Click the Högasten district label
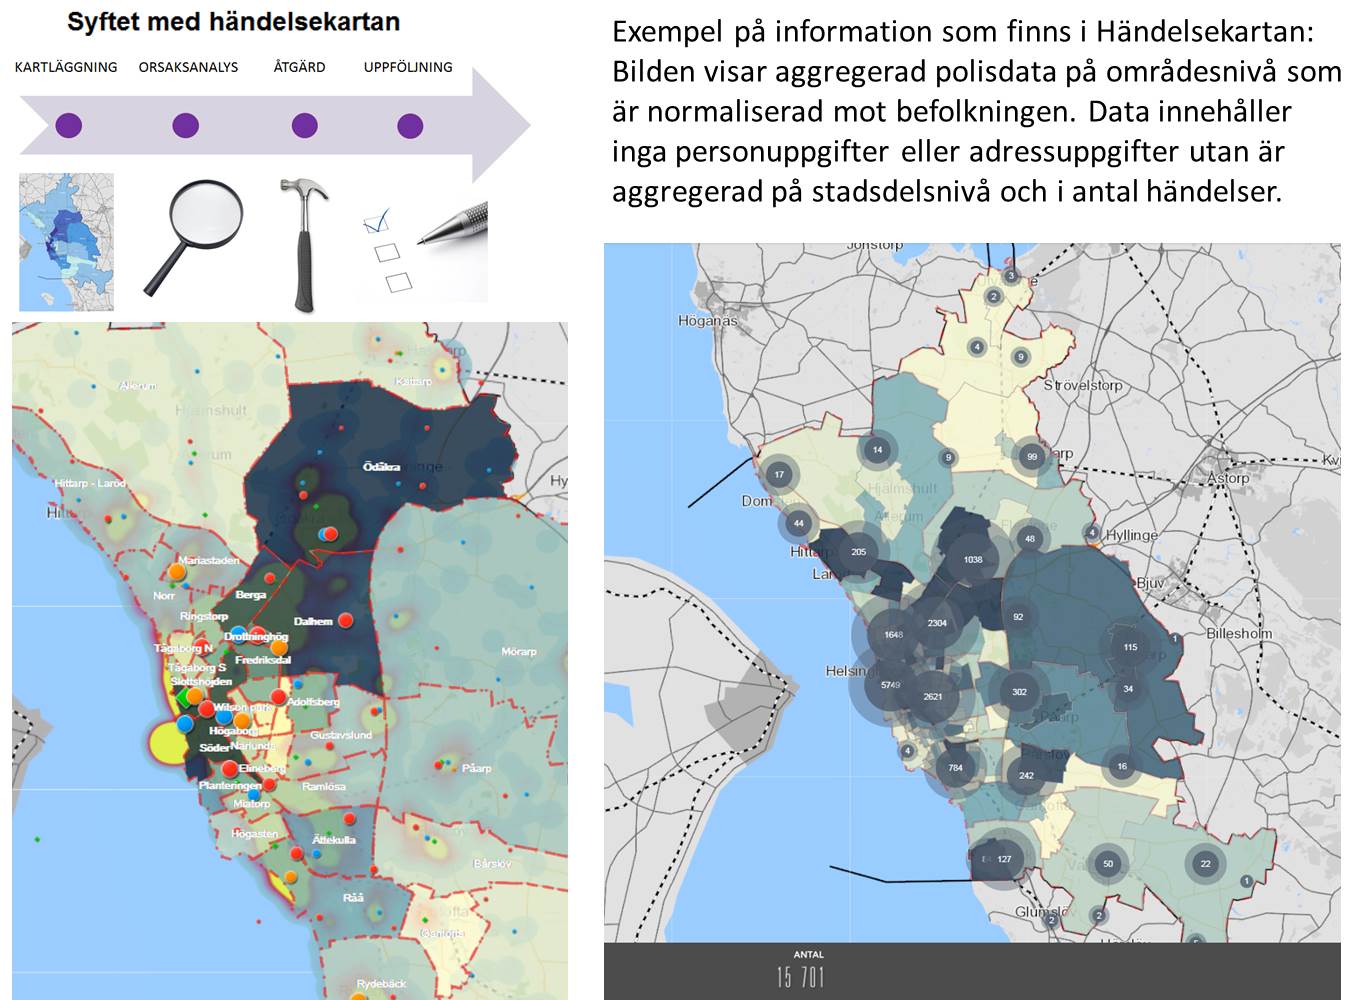Screen dimensions: 1372x1000 point(255,834)
